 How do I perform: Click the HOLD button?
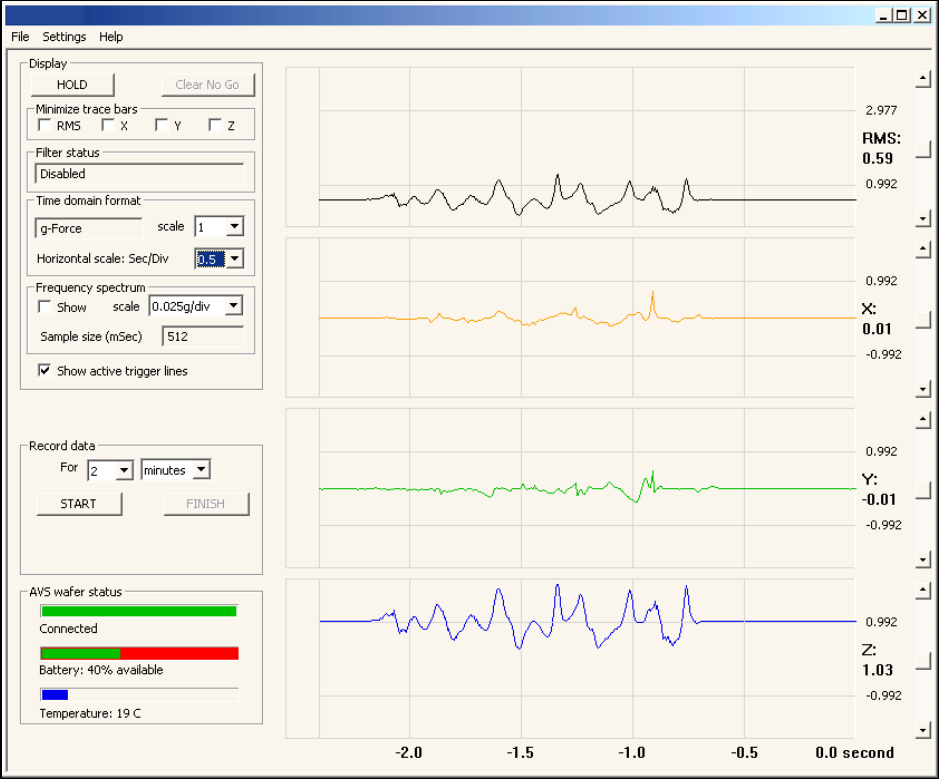click(x=72, y=84)
